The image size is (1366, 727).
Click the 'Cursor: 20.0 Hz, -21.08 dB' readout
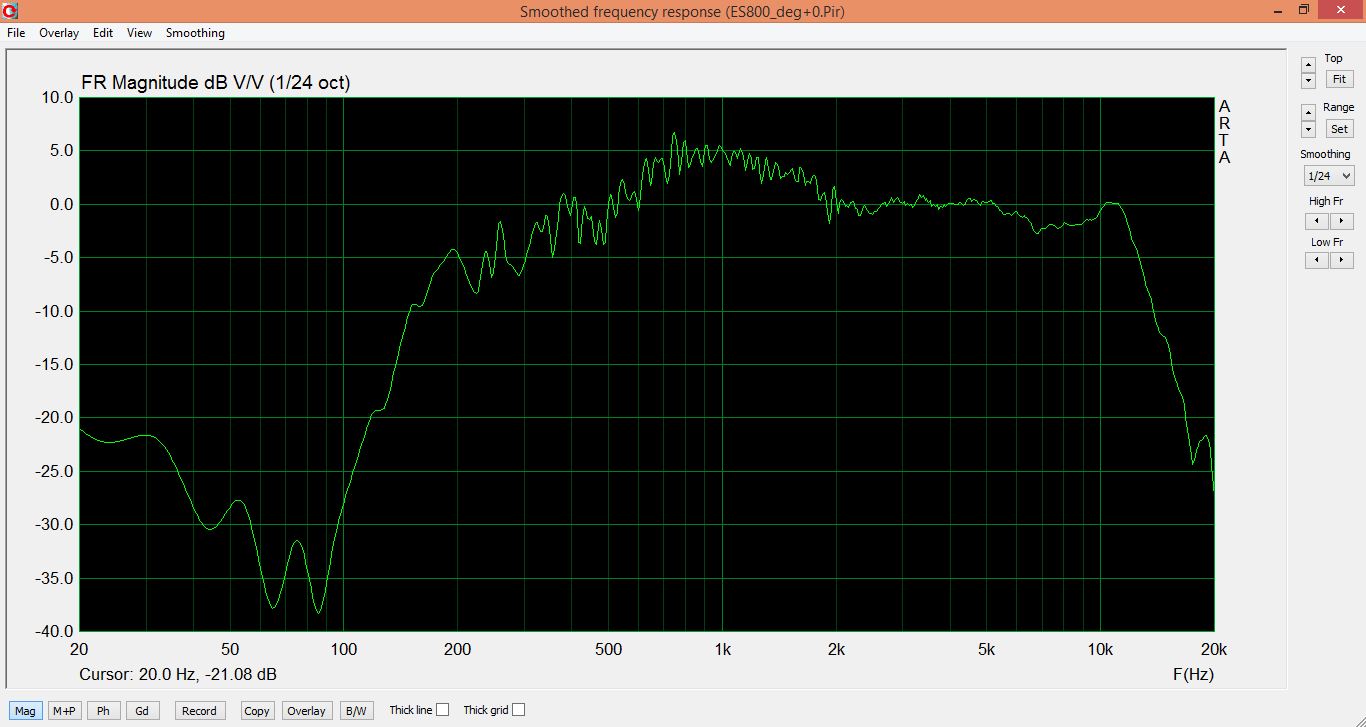(x=178, y=674)
